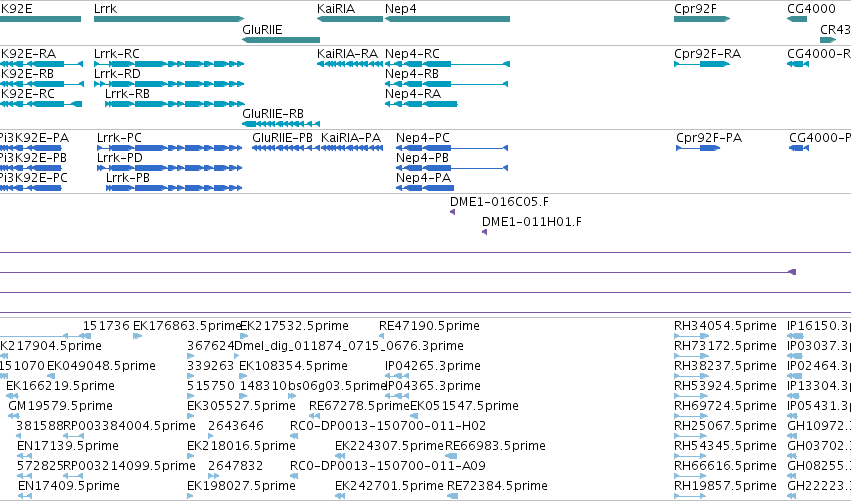Select the RH25067.5prime EST feature

[x=691, y=436]
